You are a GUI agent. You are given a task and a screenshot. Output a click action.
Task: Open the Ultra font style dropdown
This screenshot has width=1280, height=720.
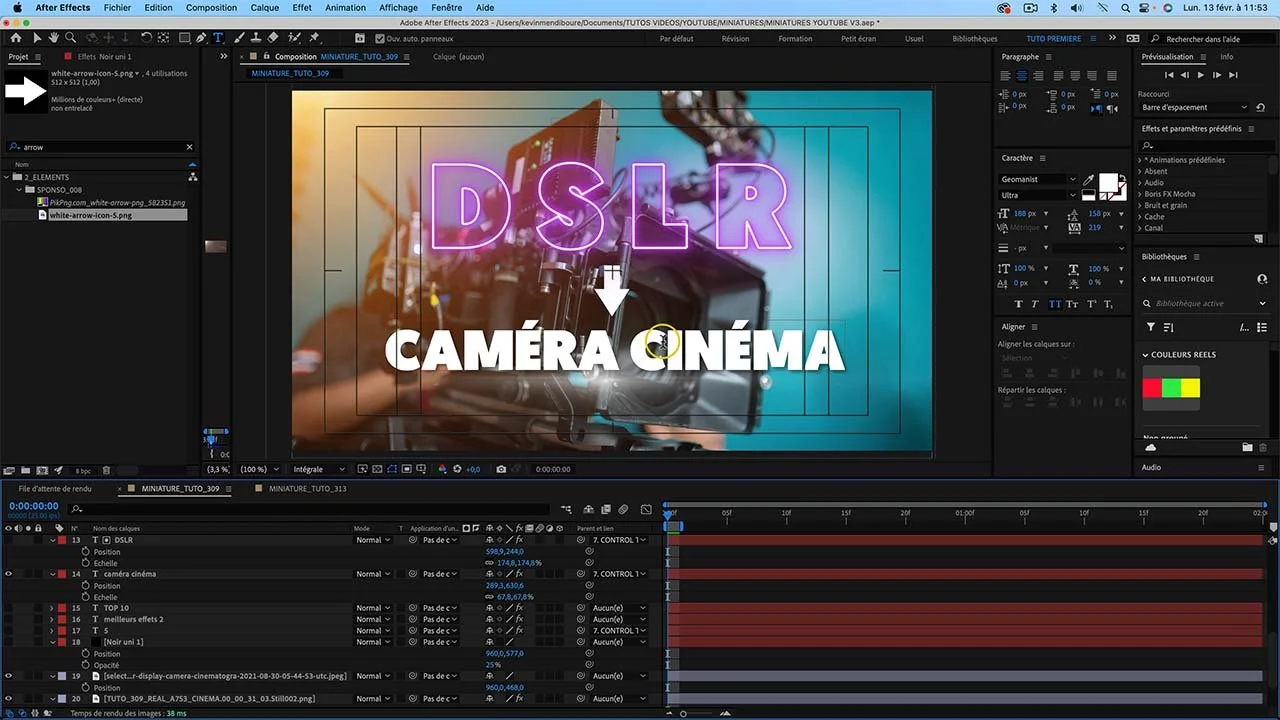click(x=1038, y=195)
